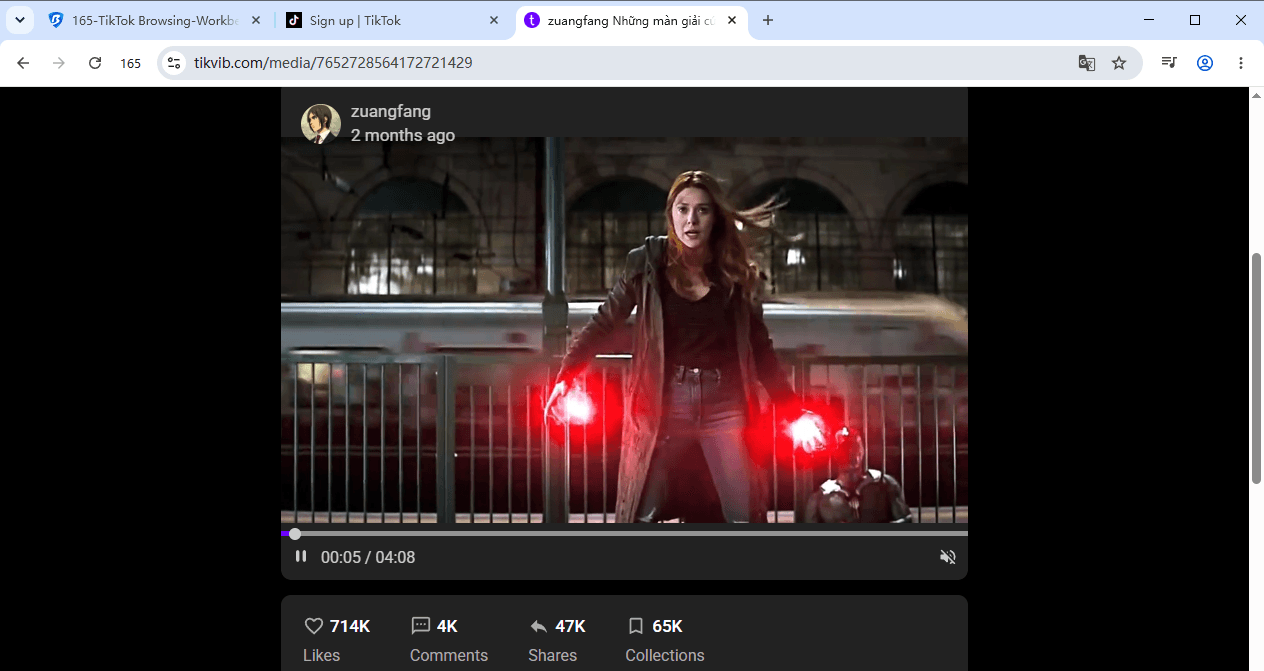The image size is (1264, 671).
Task: Click the 165 label beside reload
Action: [130, 63]
